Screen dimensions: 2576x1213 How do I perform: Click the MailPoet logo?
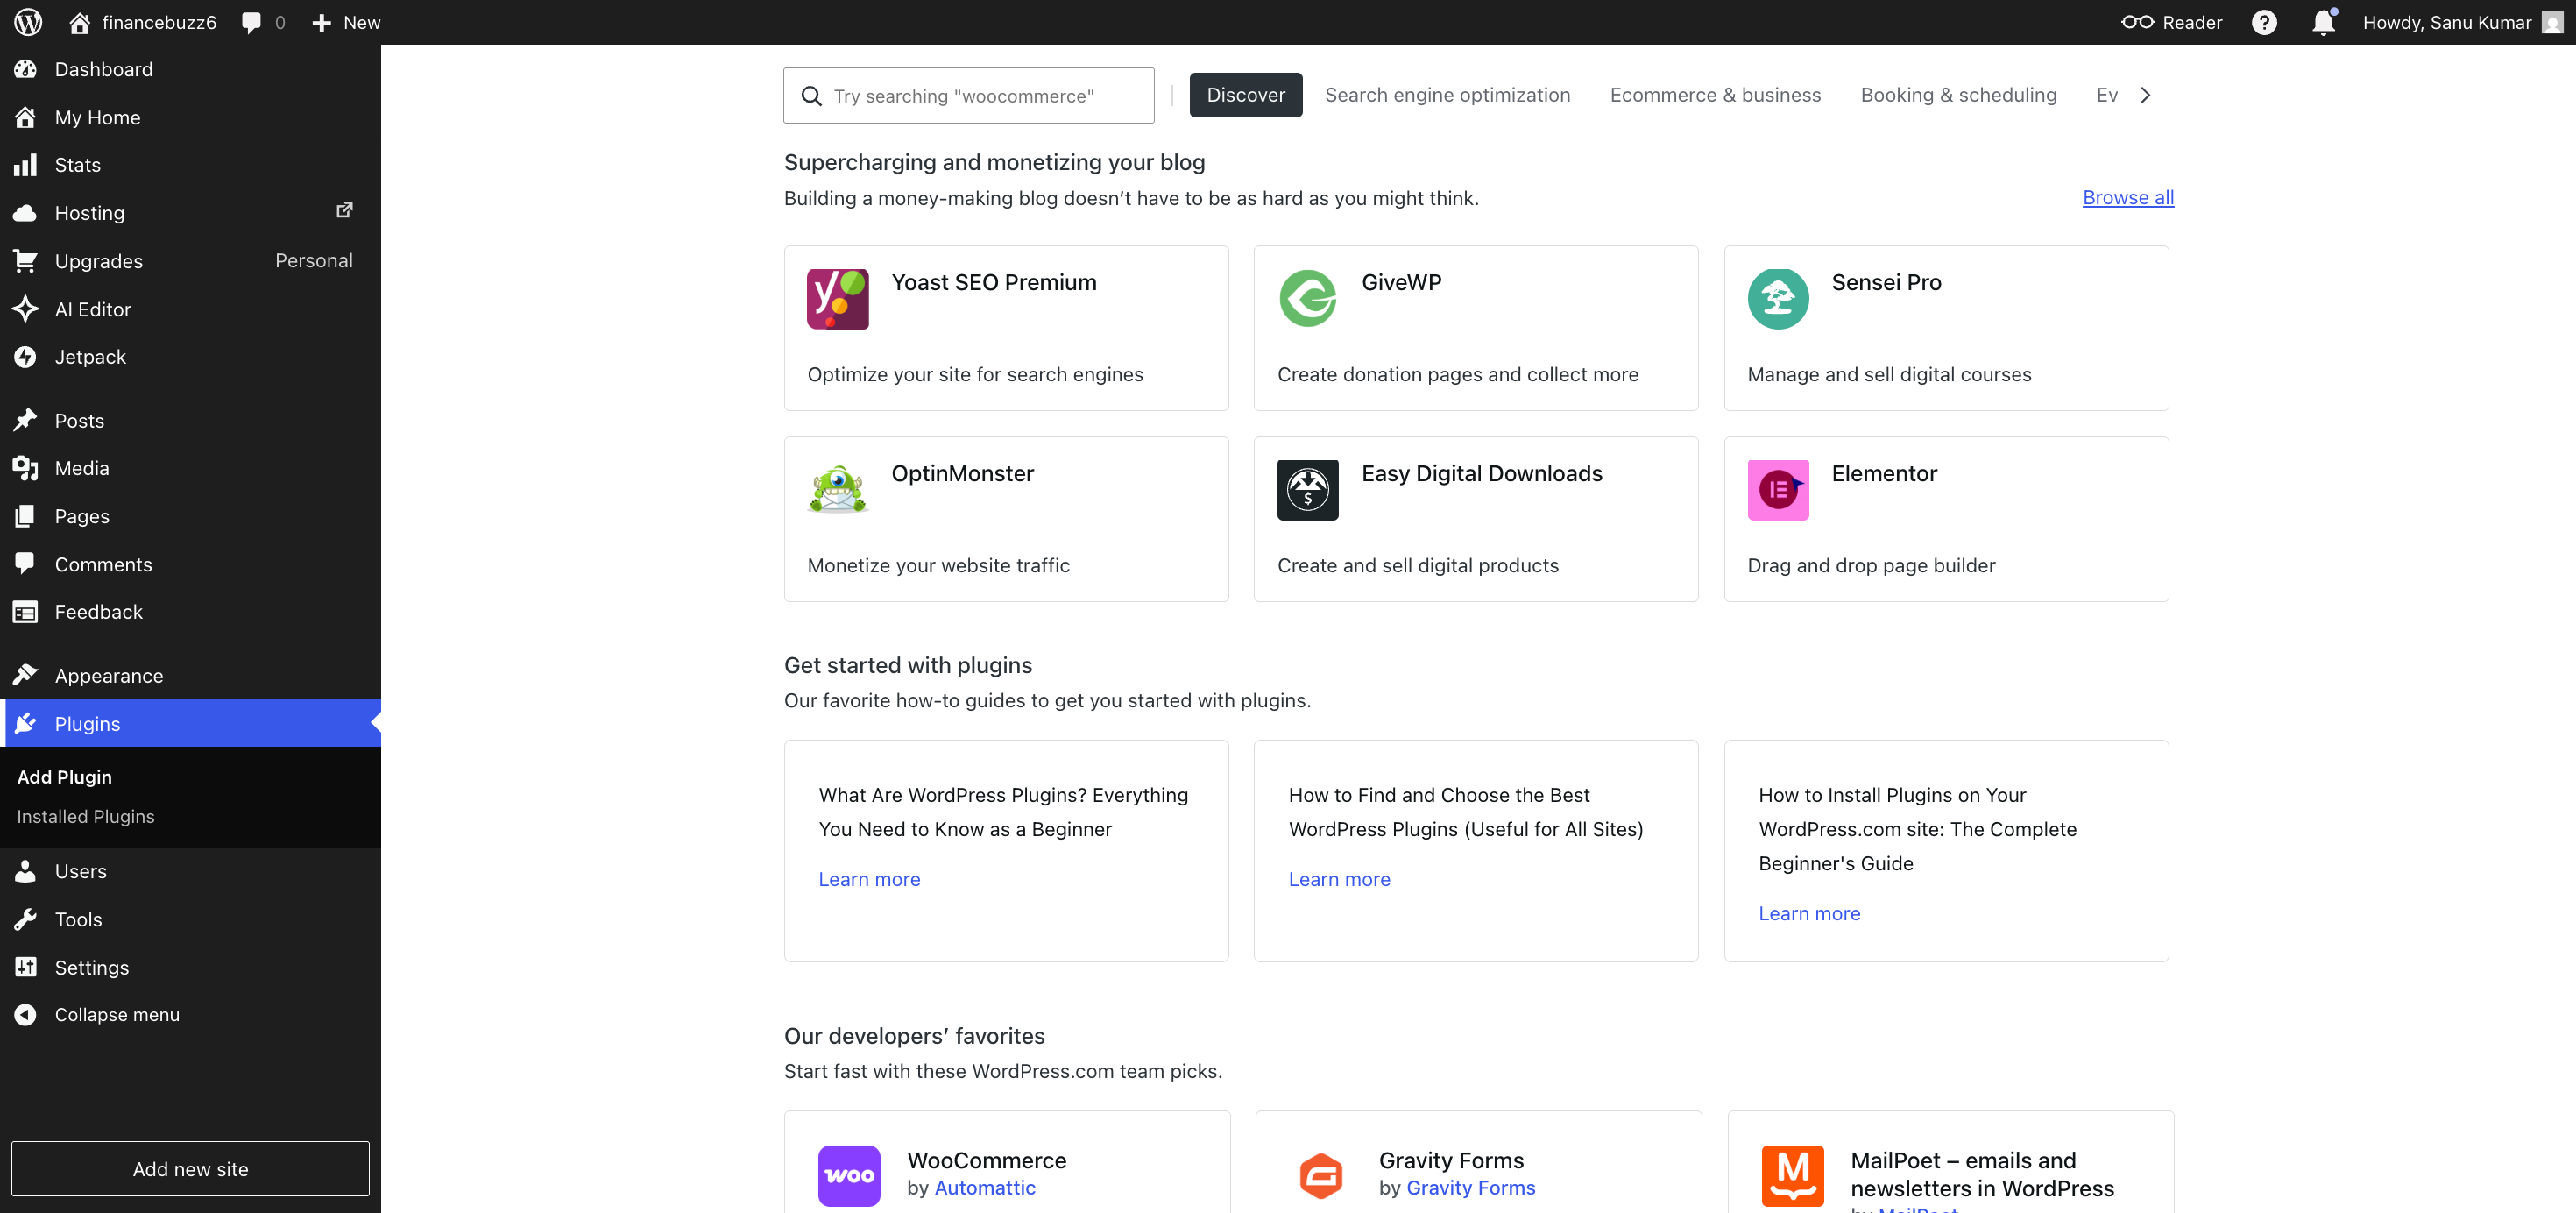[1793, 1175]
